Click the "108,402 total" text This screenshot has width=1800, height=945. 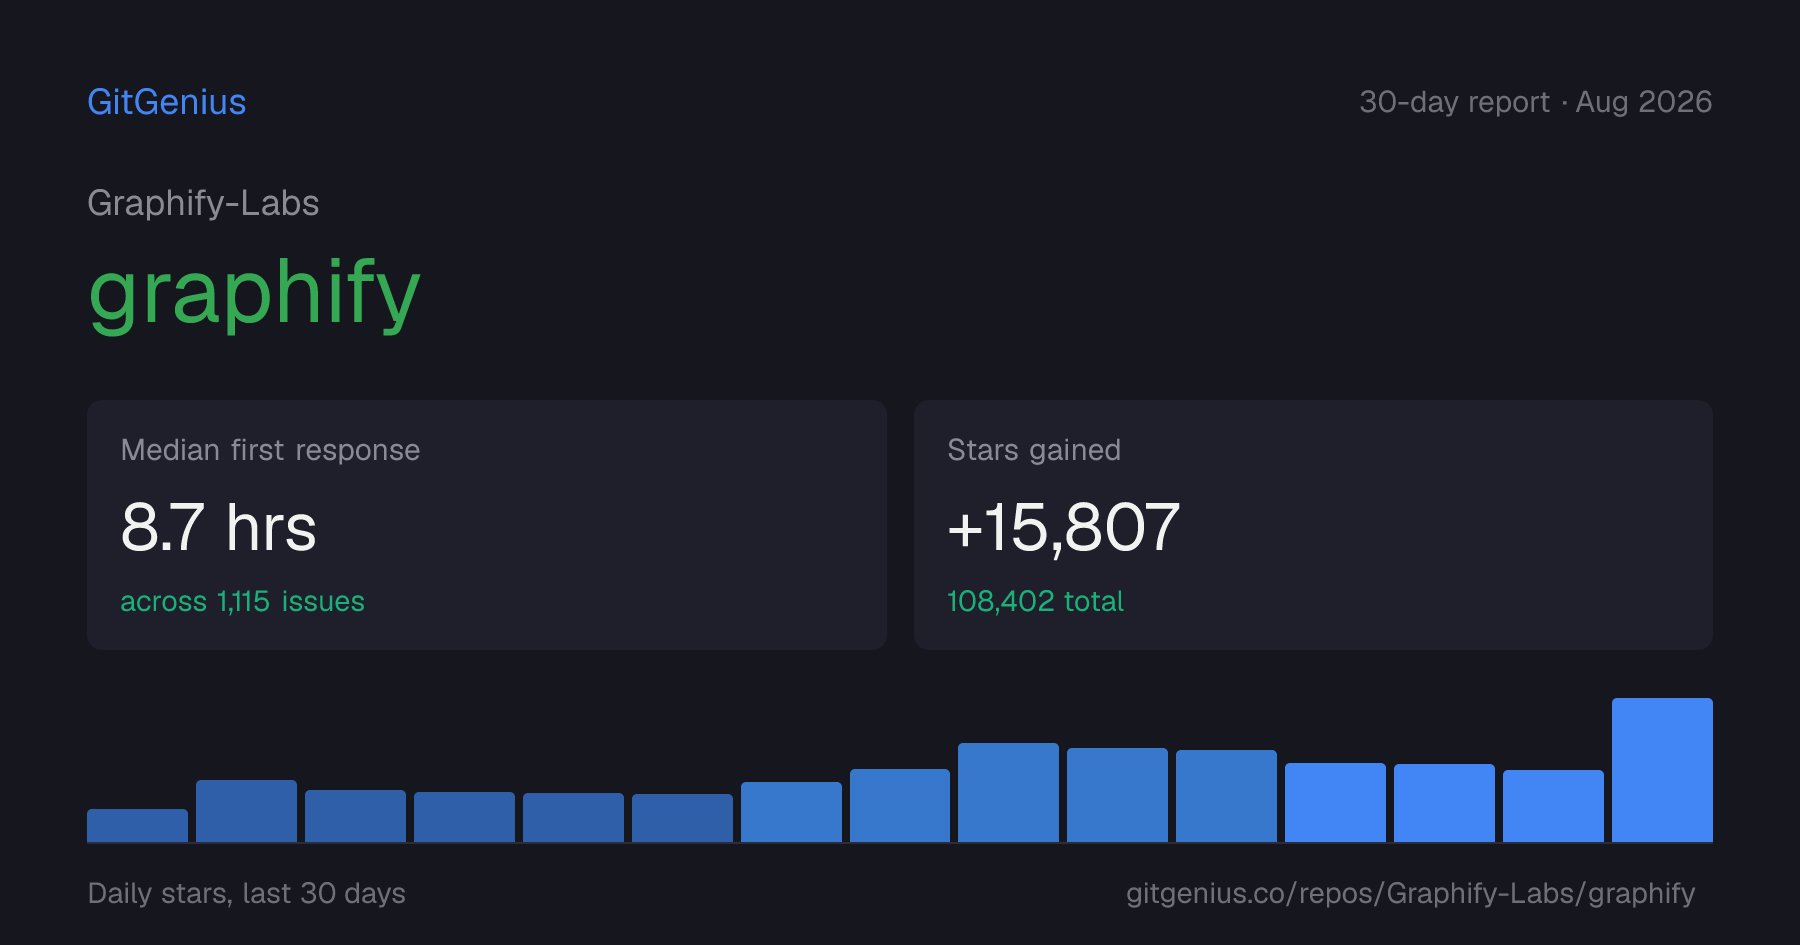click(x=1035, y=601)
